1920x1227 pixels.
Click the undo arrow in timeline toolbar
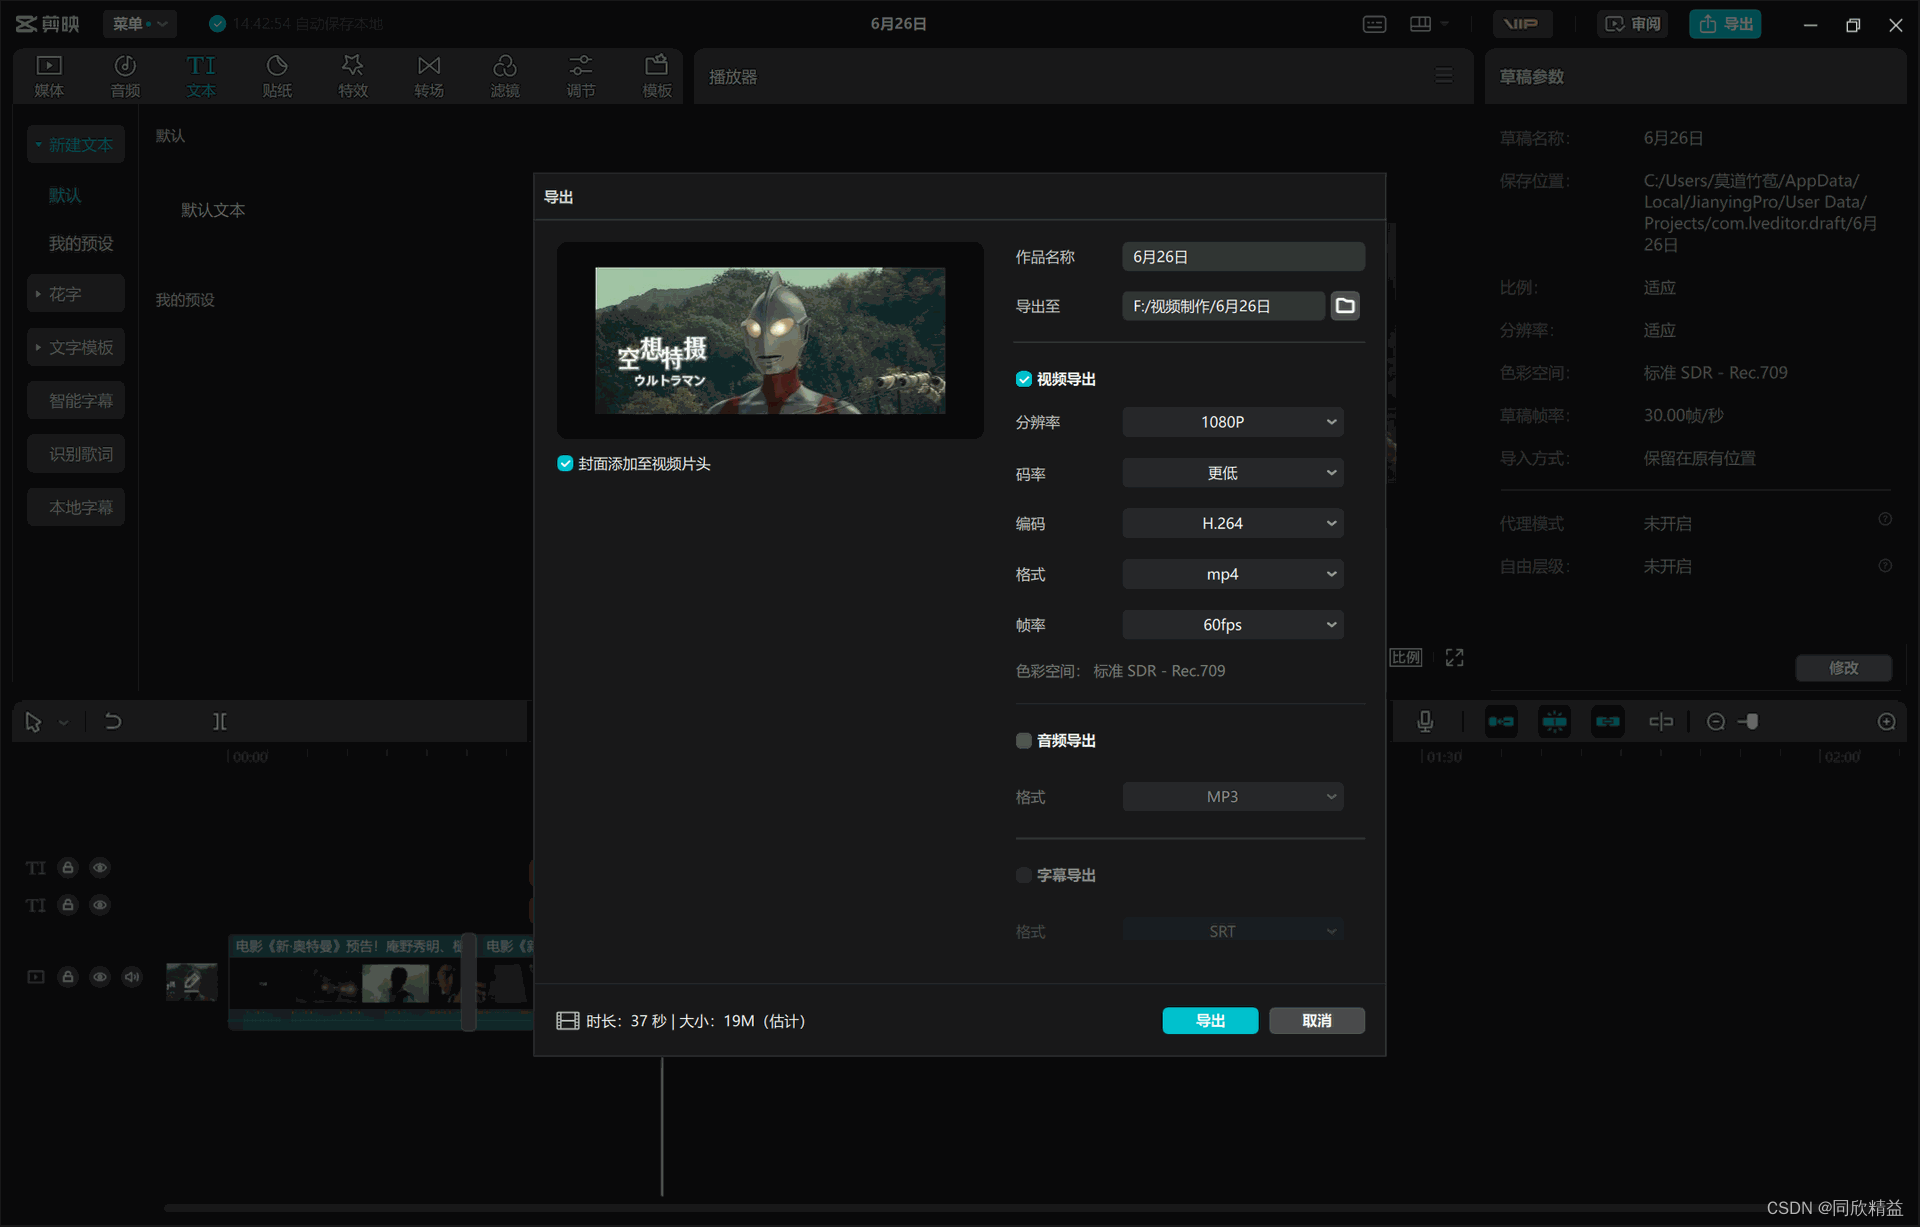(x=113, y=721)
